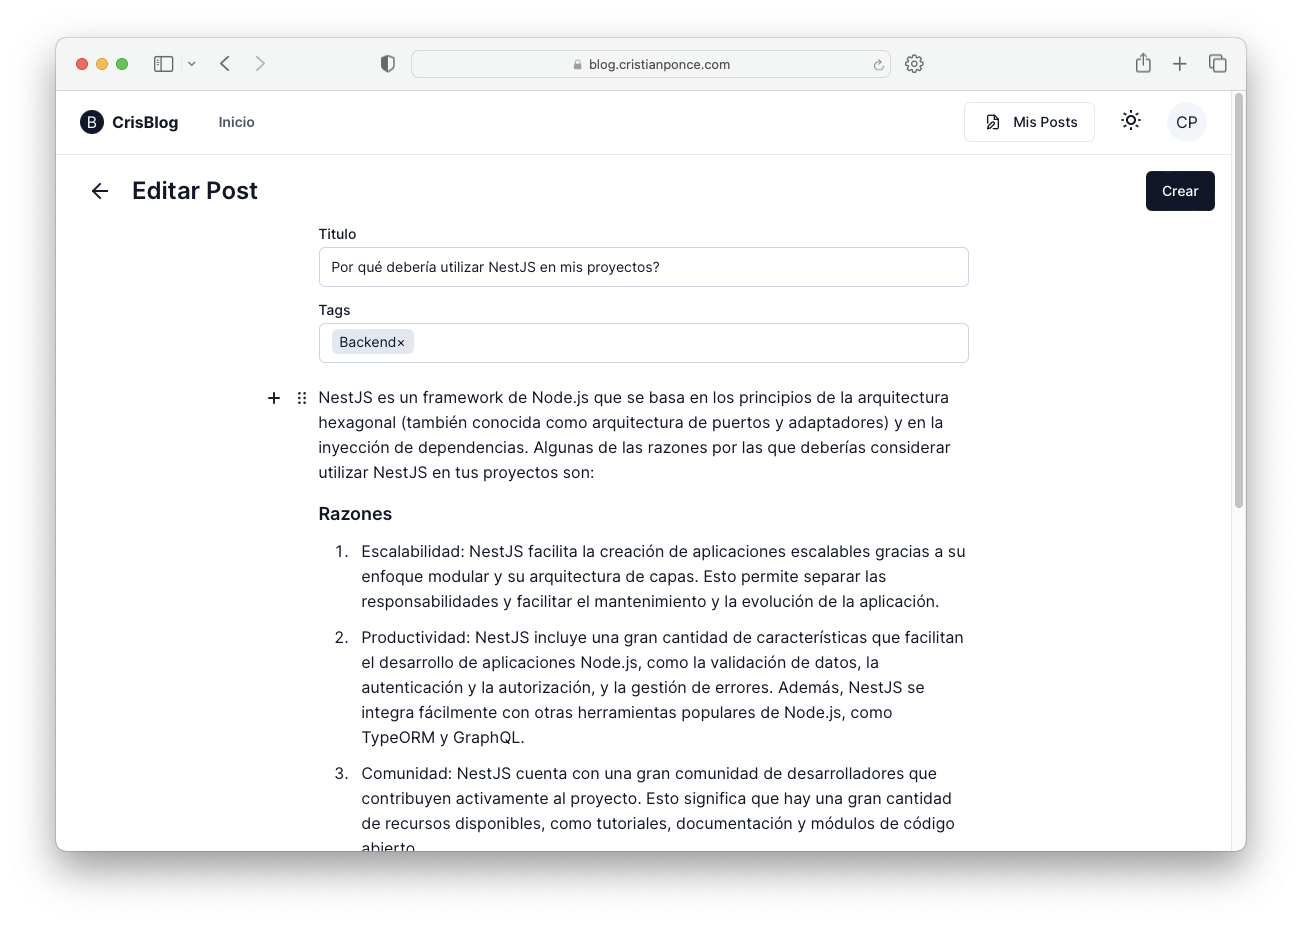
Task: Maximize the window with the green button
Action: [x=122, y=64]
